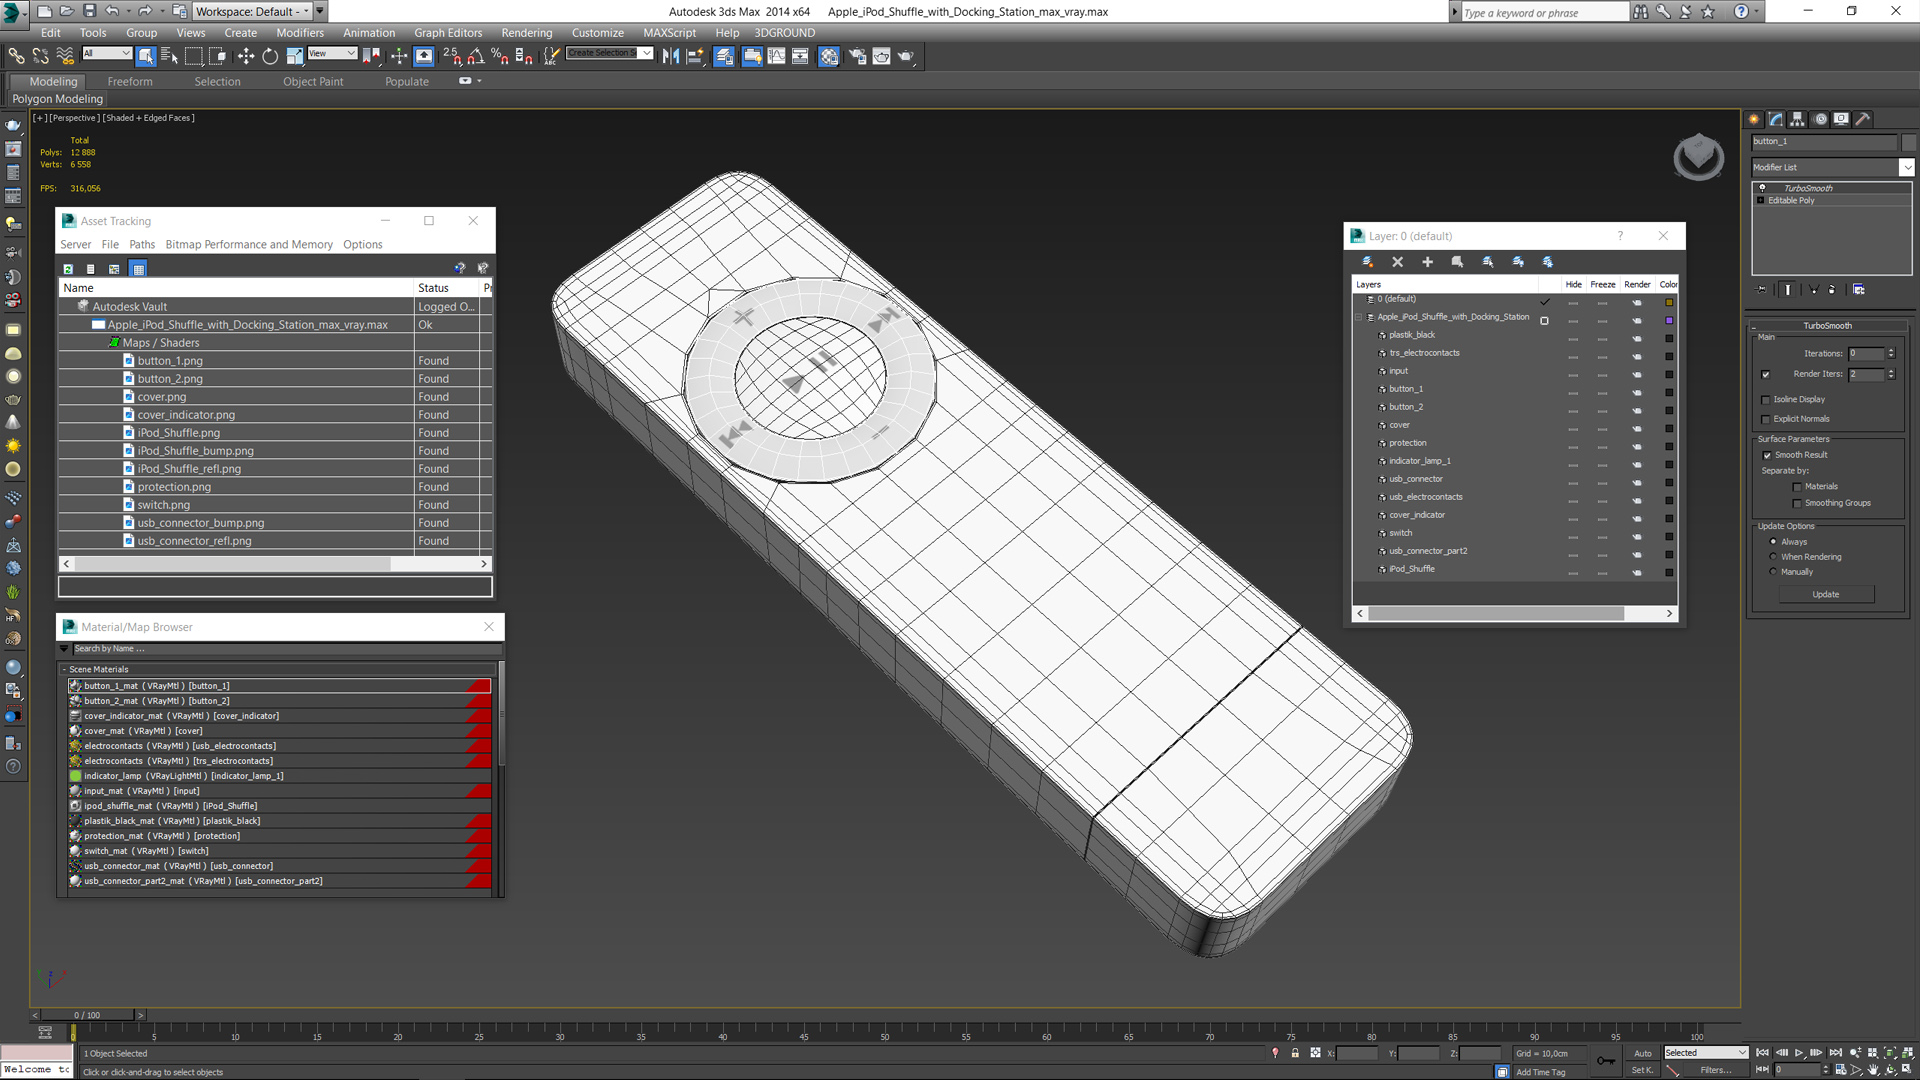This screenshot has height=1080, width=1920.
Task: Click the color swatch for 0 (default) layer
Action: tap(1669, 300)
